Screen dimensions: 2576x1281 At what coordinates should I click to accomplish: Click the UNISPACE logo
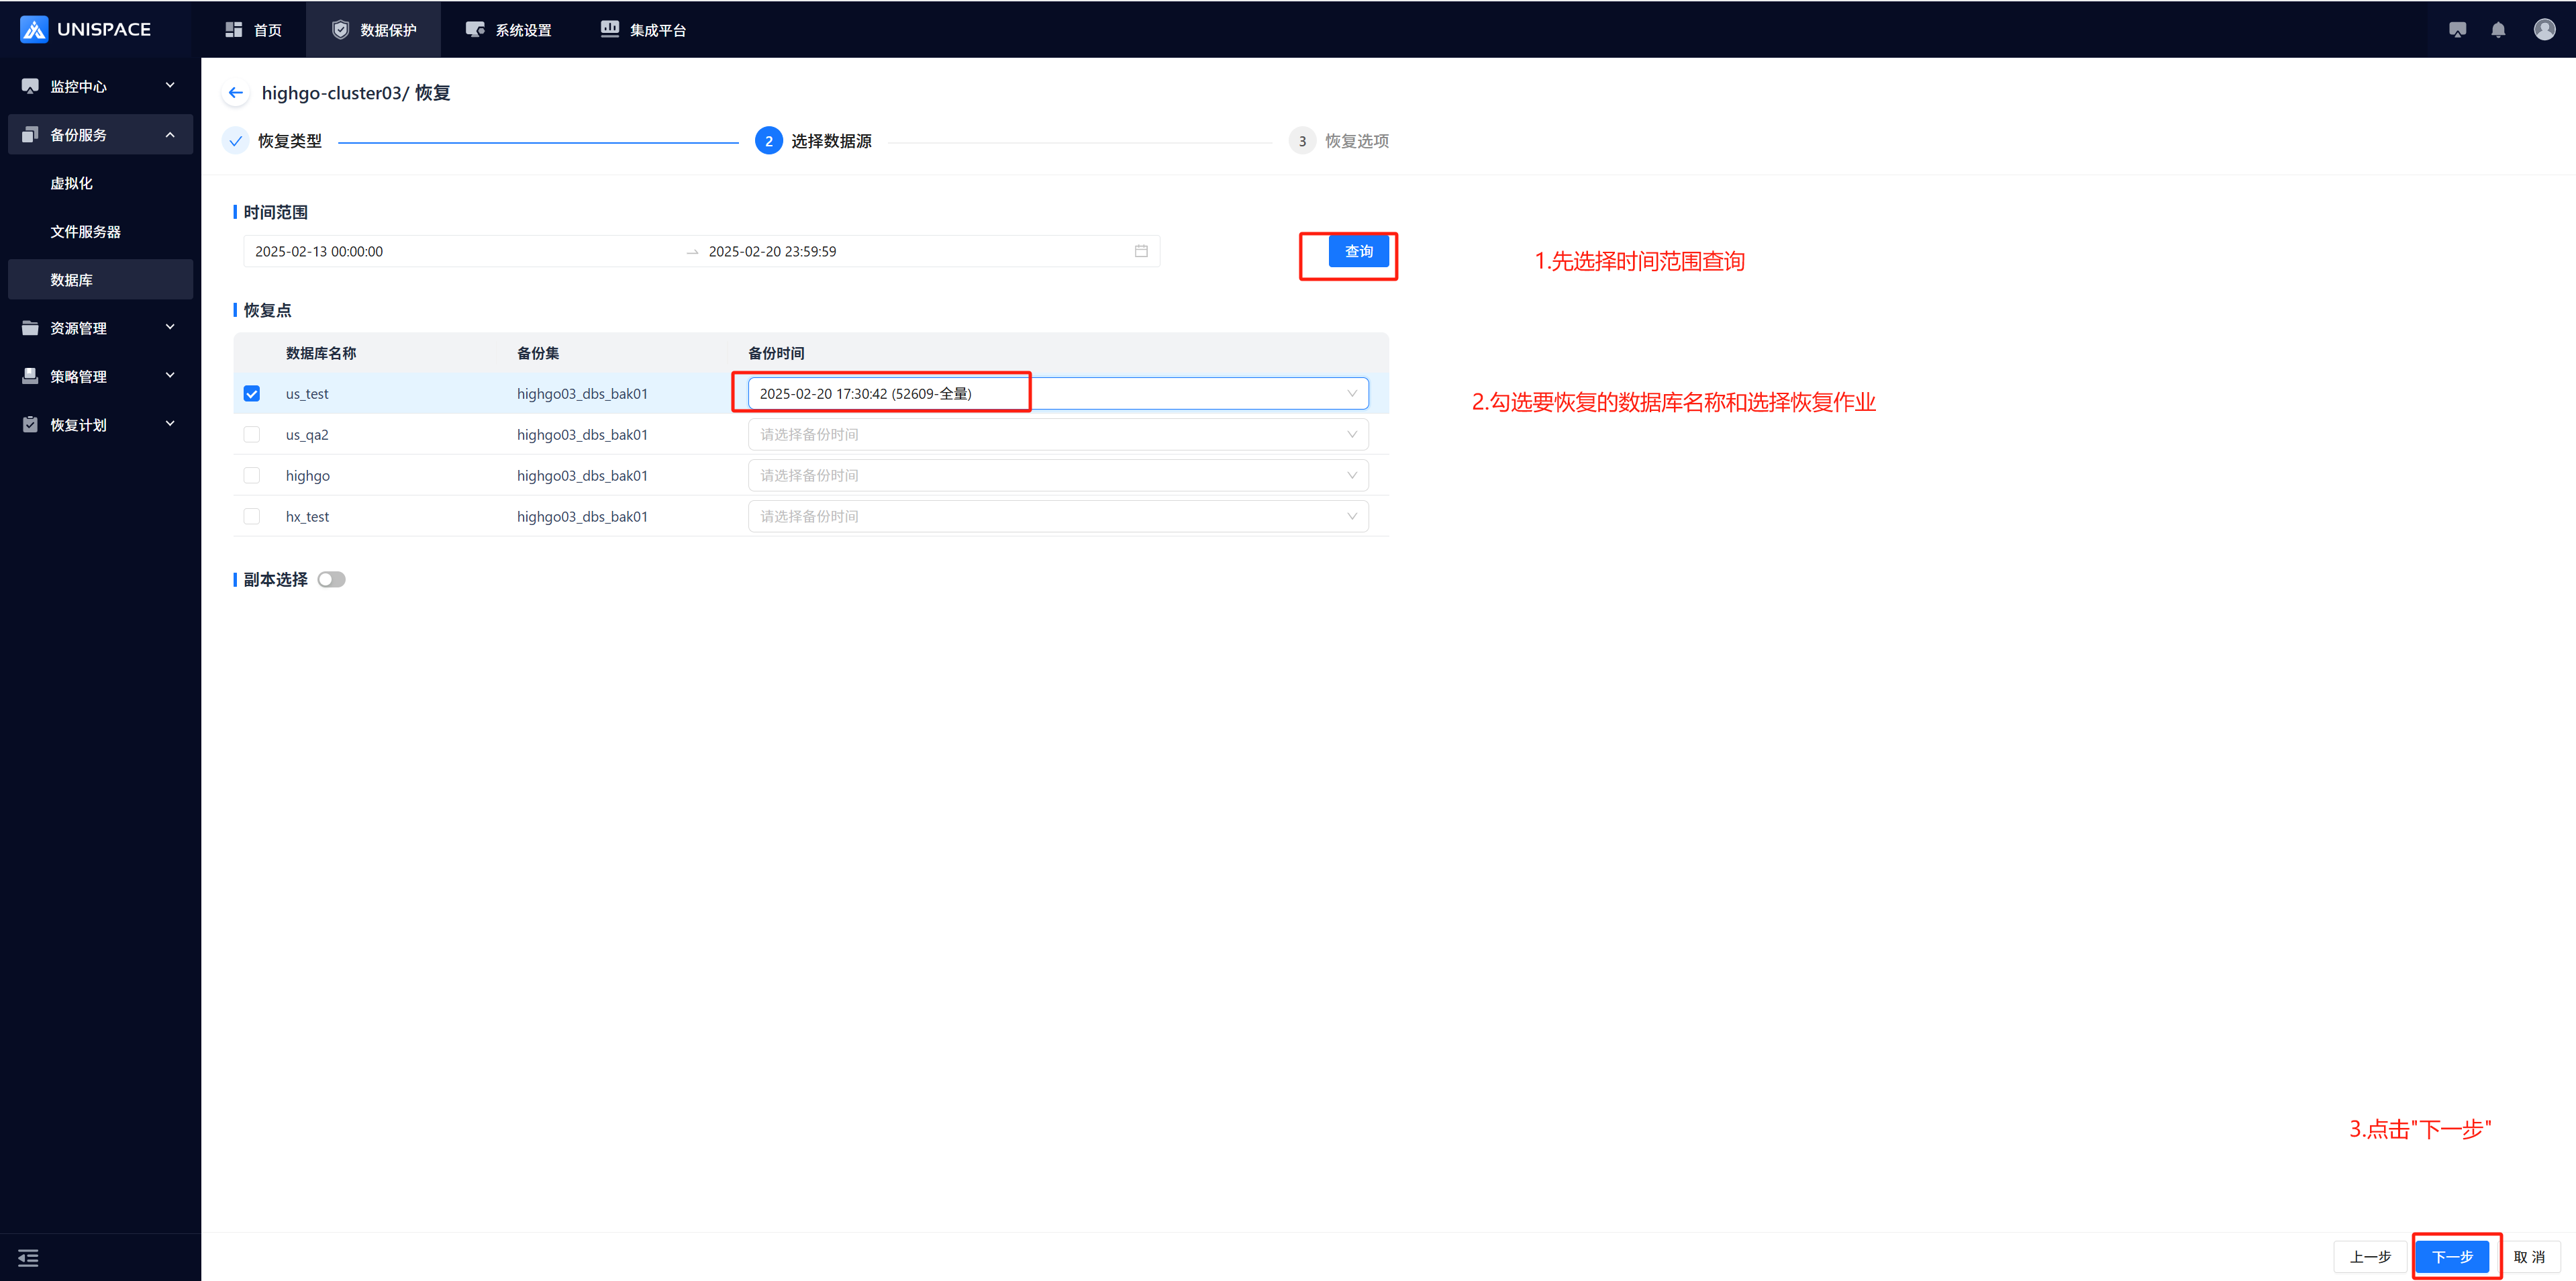point(86,30)
